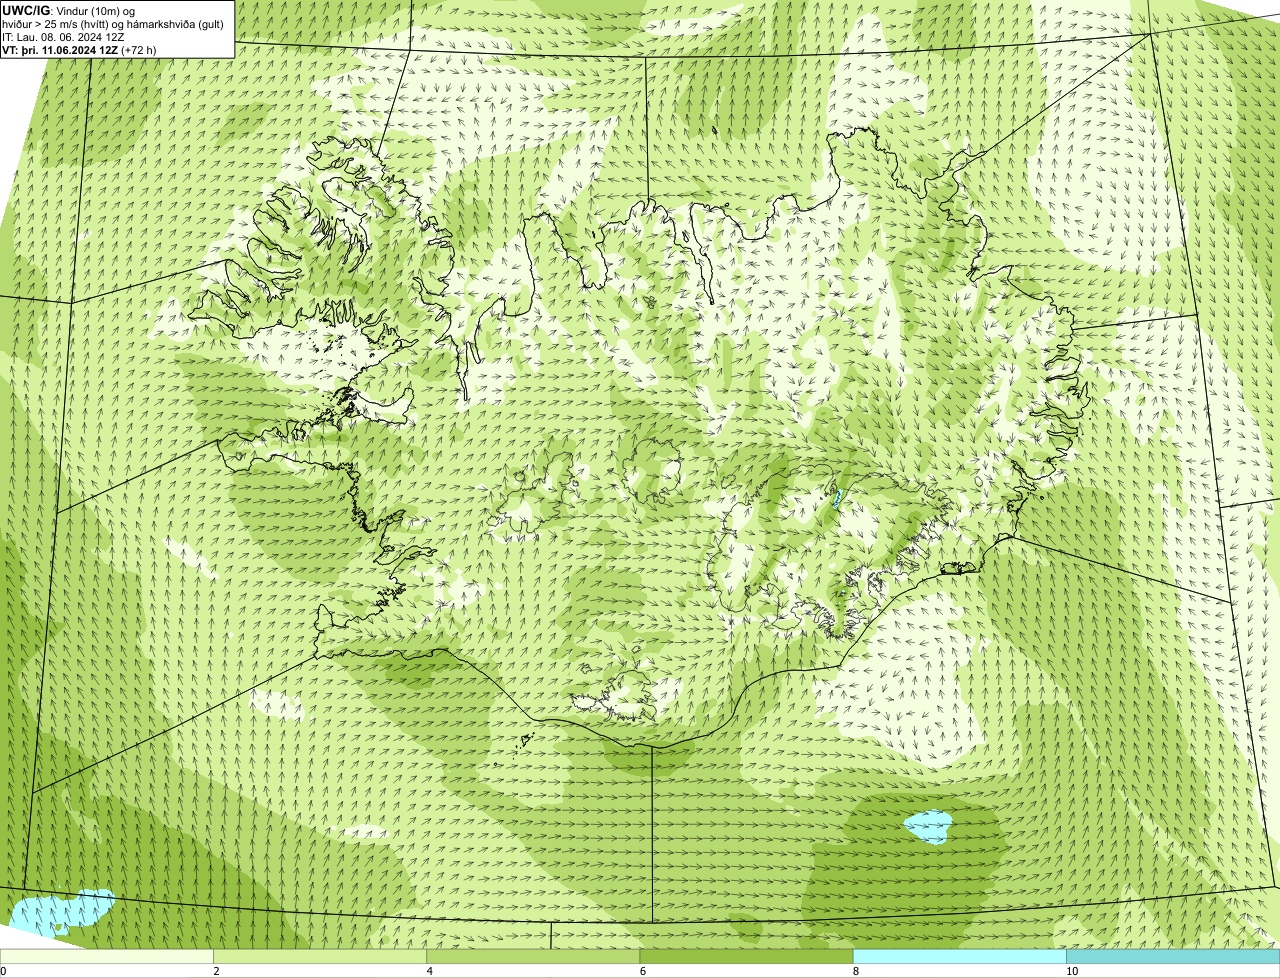Click the teal color bar segment above 10
The width and height of the screenshot is (1280, 978).
tap(1173, 956)
